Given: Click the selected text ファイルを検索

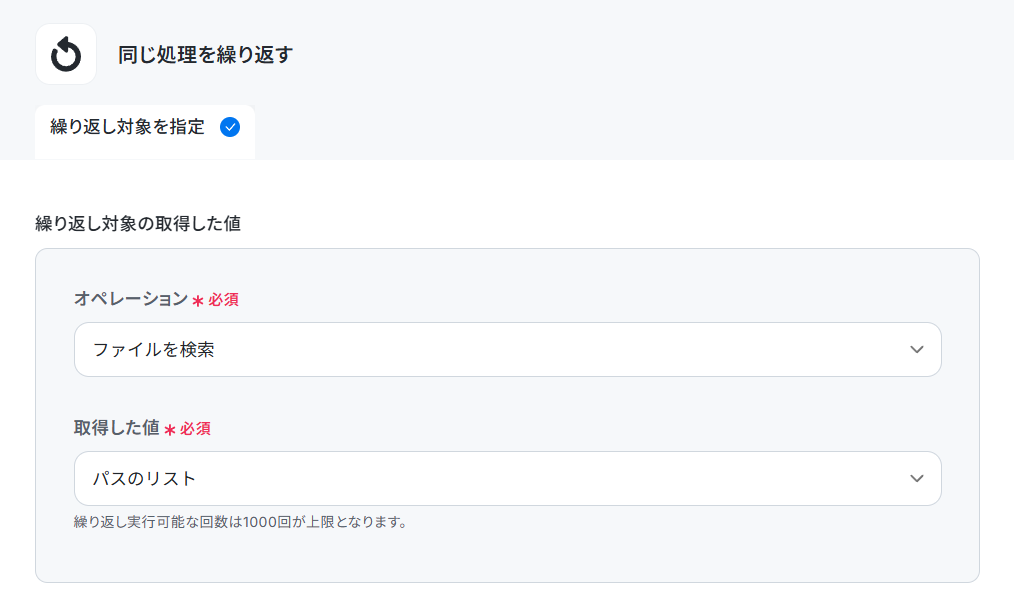Looking at the screenshot, I should coord(154,350).
